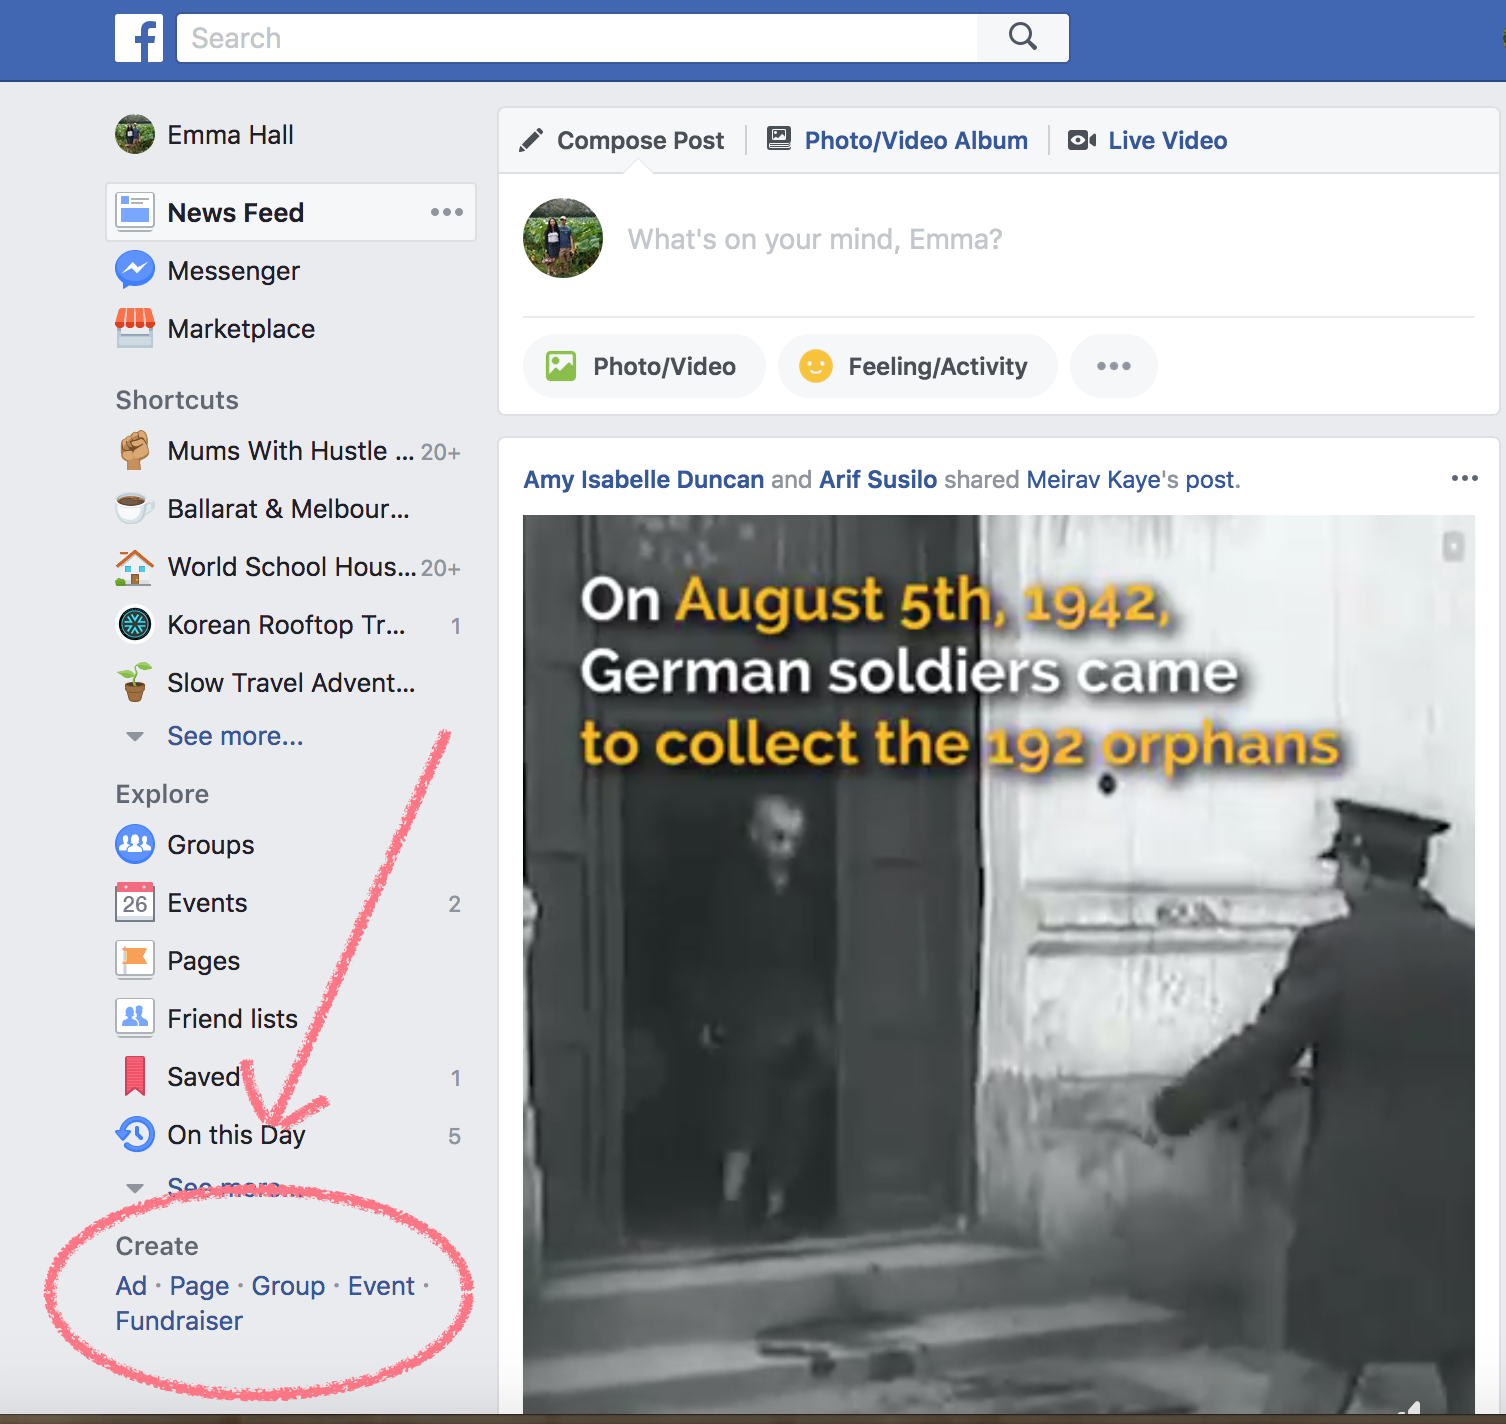Open Slow Travel Advent... plant icon
The image size is (1506, 1424).
[135, 682]
